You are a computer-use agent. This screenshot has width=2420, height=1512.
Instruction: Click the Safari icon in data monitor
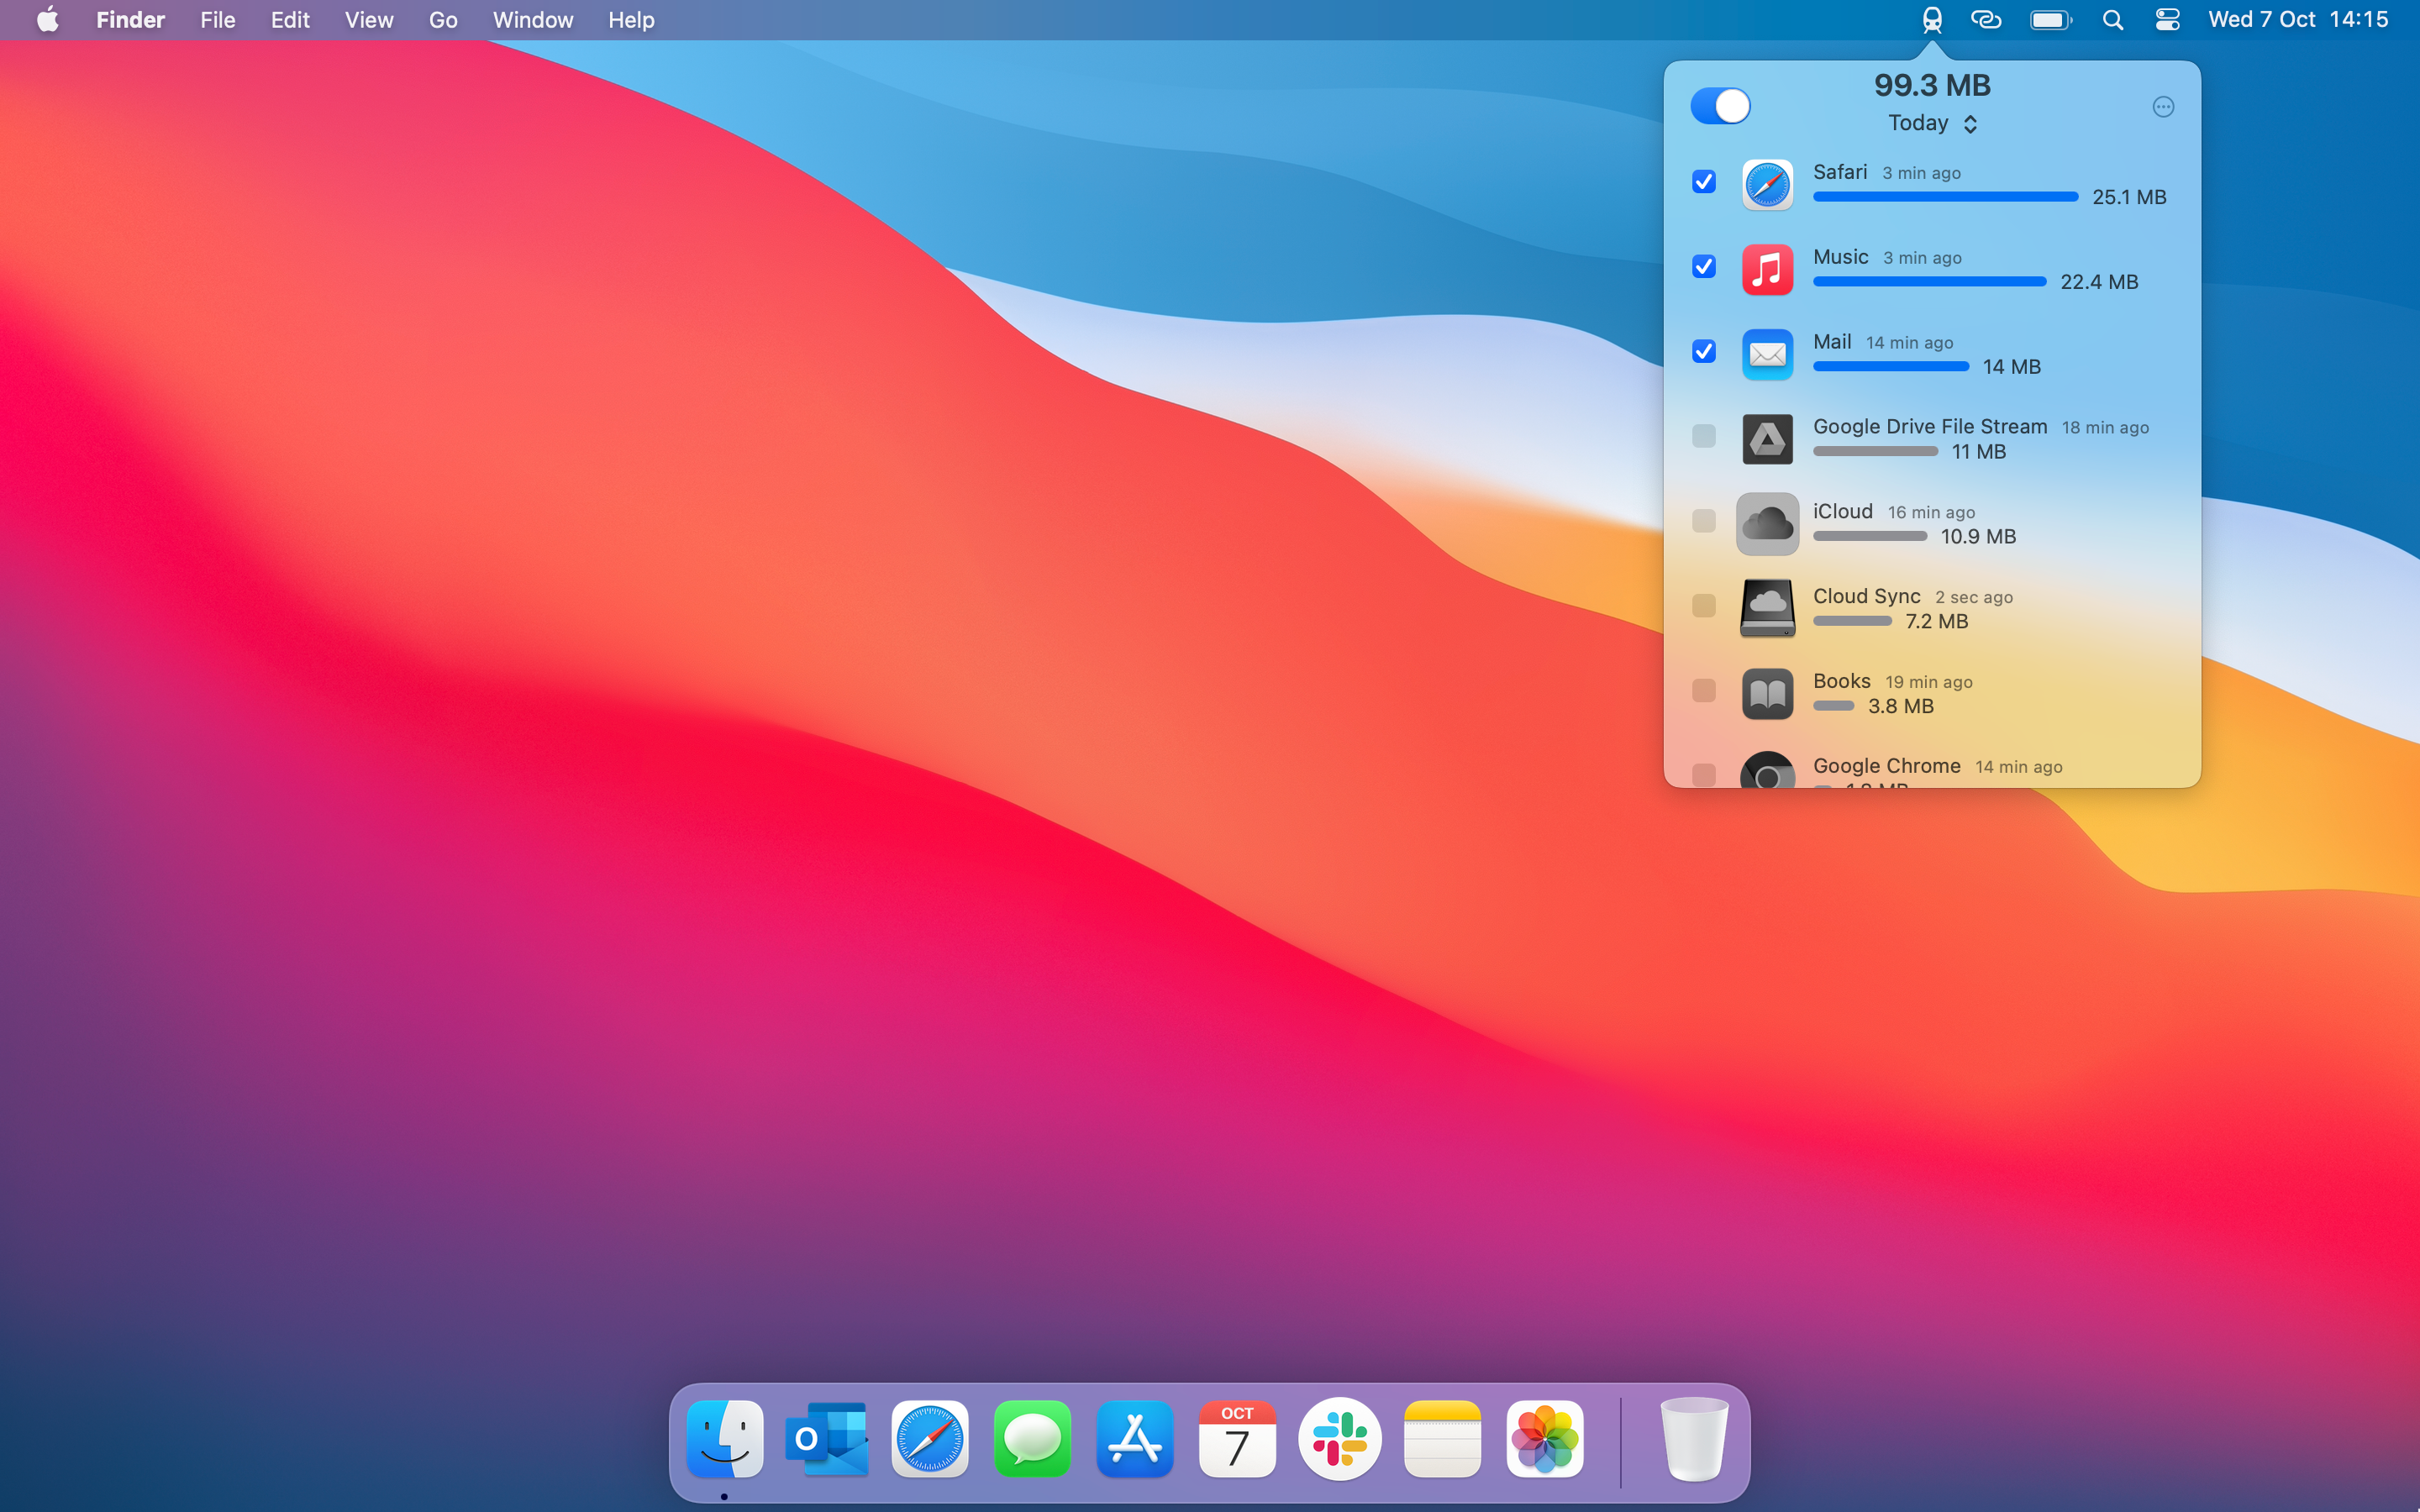(x=1766, y=183)
